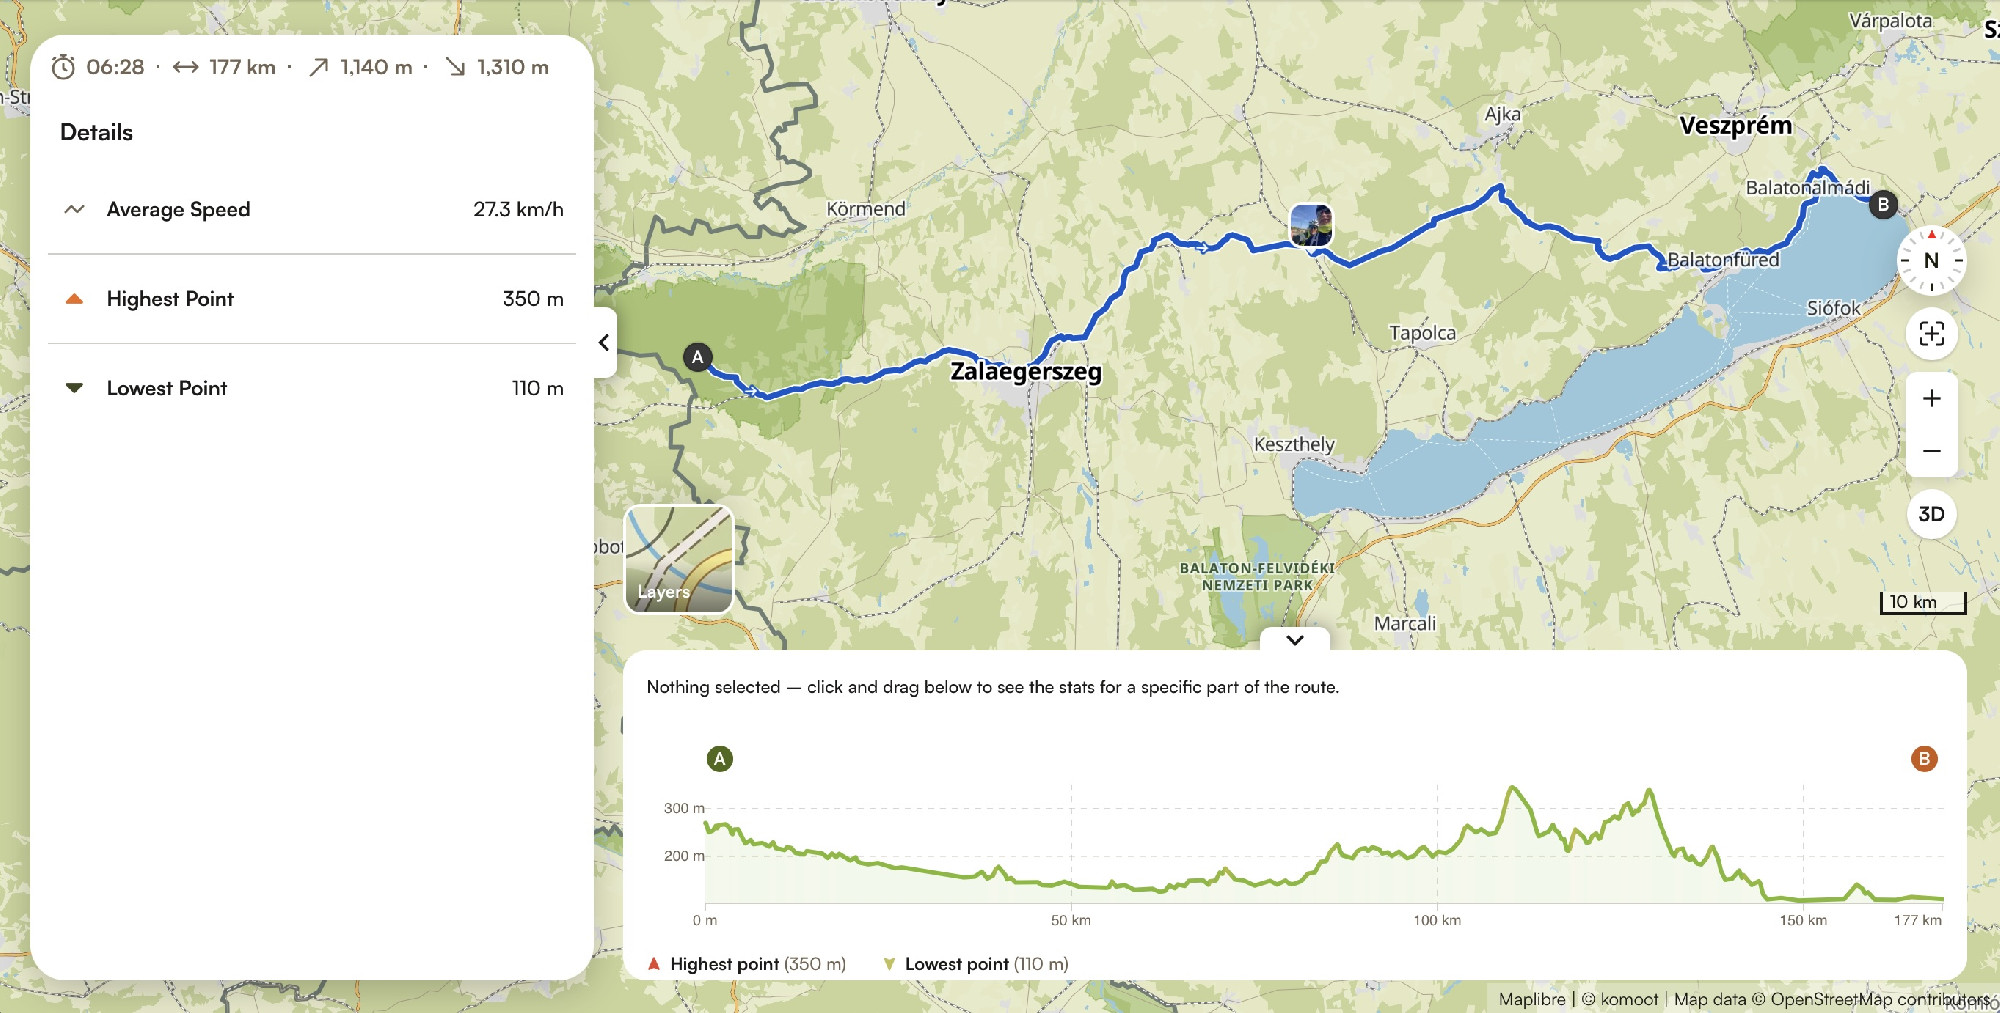Select the Lowest Point detail row
This screenshot has width=2000, height=1013.
tap(312, 388)
